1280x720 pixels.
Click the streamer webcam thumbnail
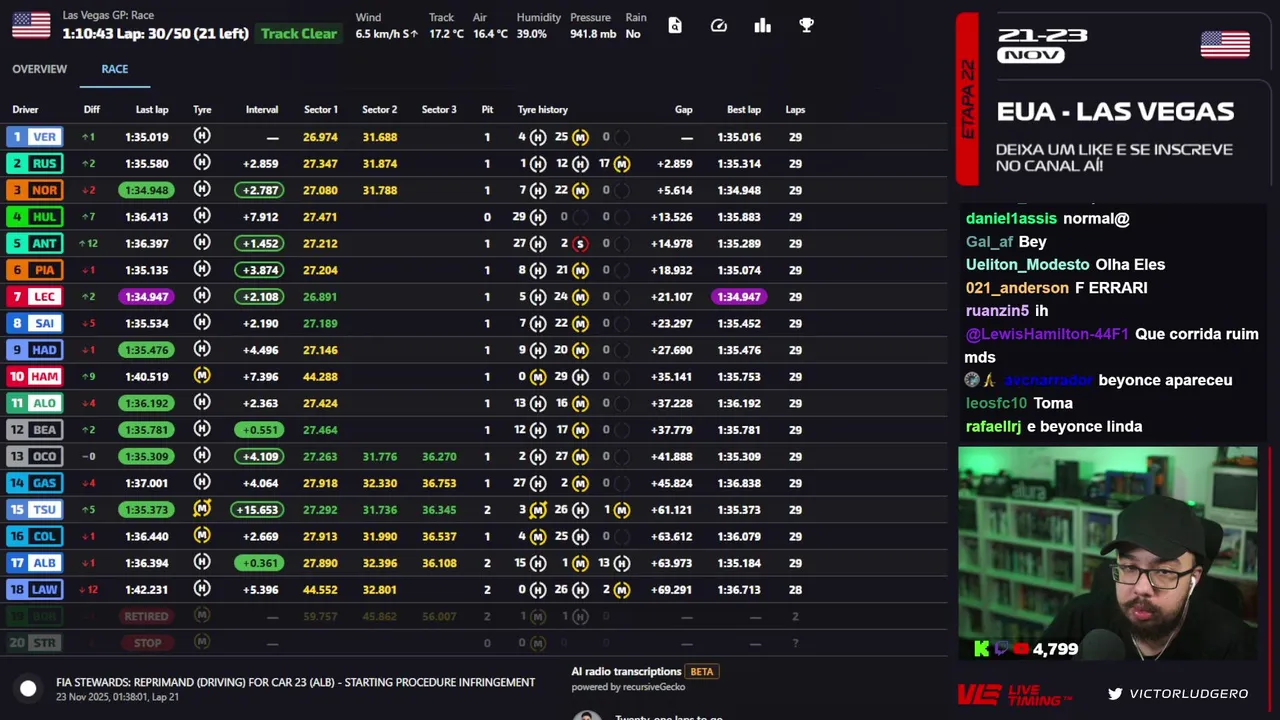(1108, 555)
